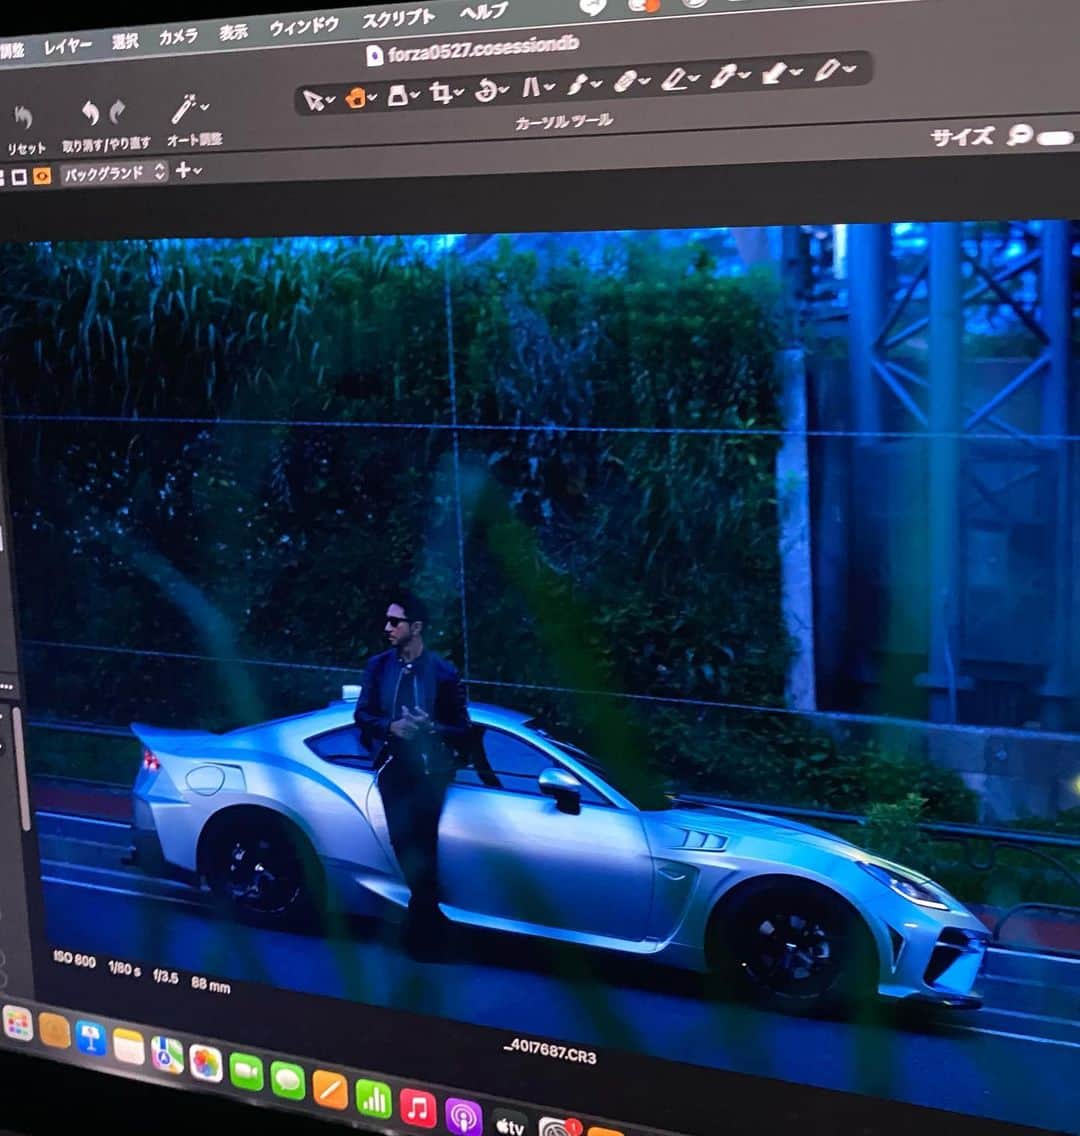Click the _4017687.CR3 file name
Image resolution: width=1080 pixels, height=1136 pixels.
[x=551, y=1051]
